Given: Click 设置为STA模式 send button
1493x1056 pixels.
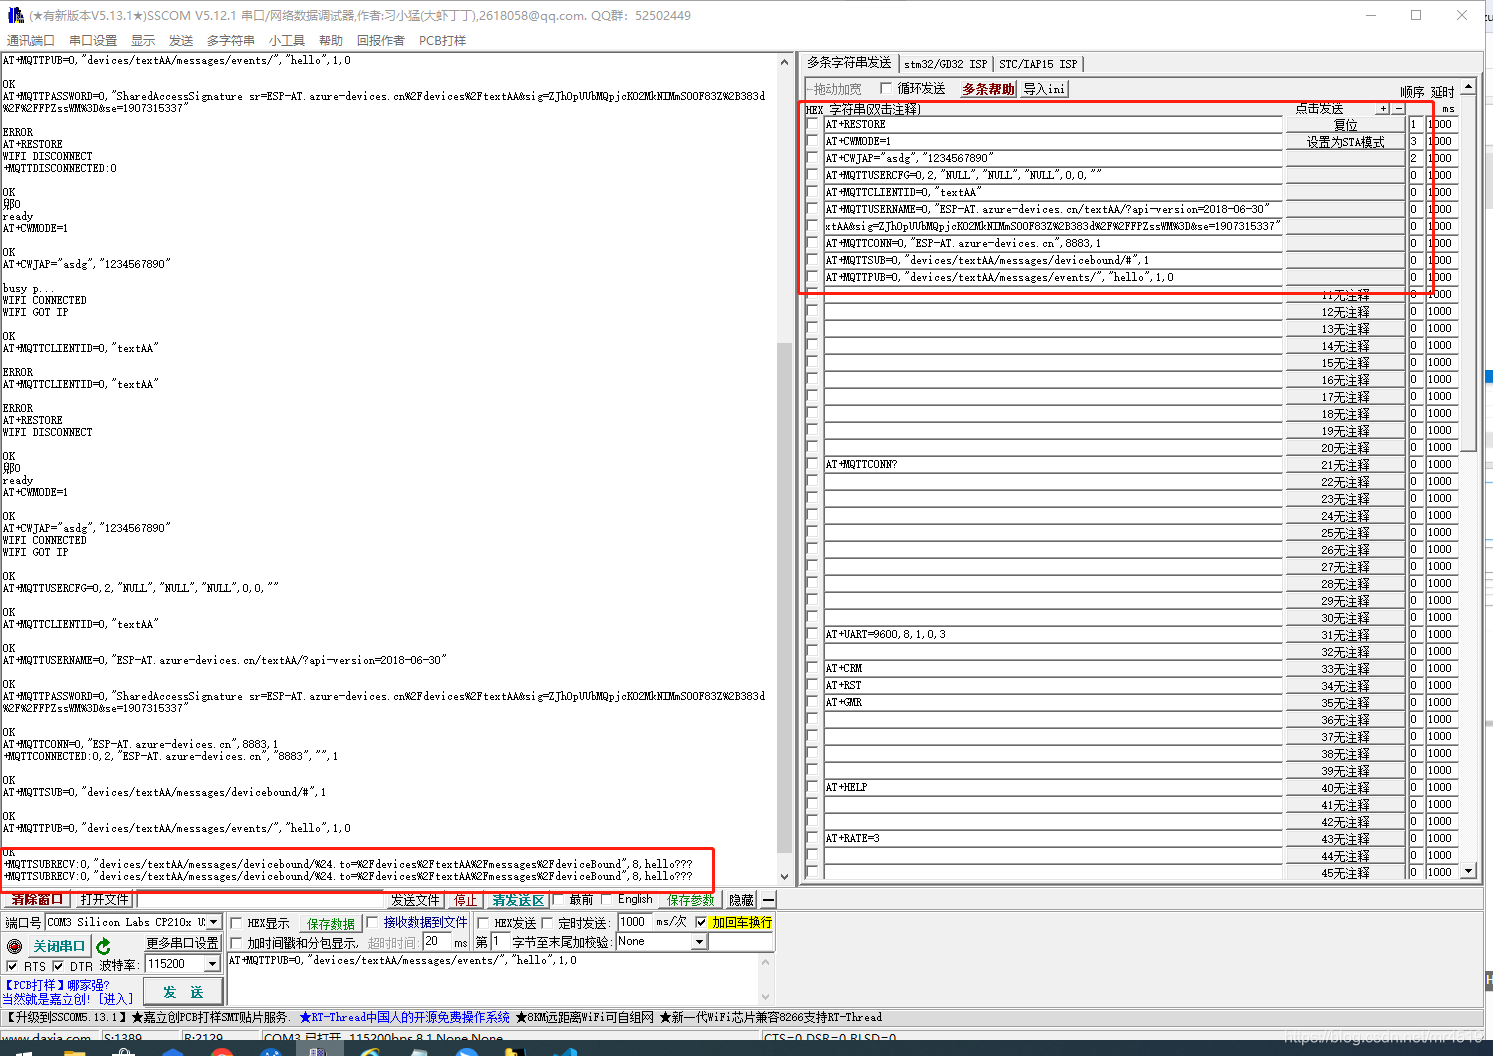Looking at the screenshot, I should pos(1345,142).
